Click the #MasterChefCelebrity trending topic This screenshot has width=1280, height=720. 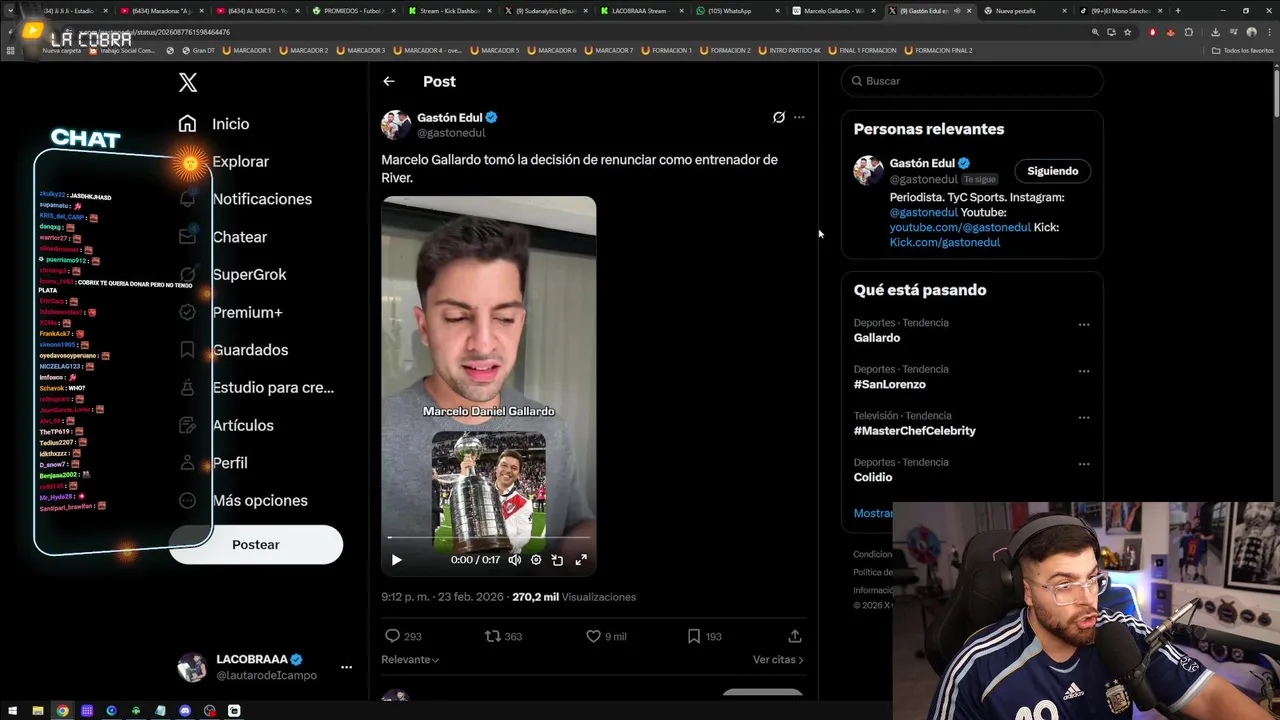tap(915, 431)
